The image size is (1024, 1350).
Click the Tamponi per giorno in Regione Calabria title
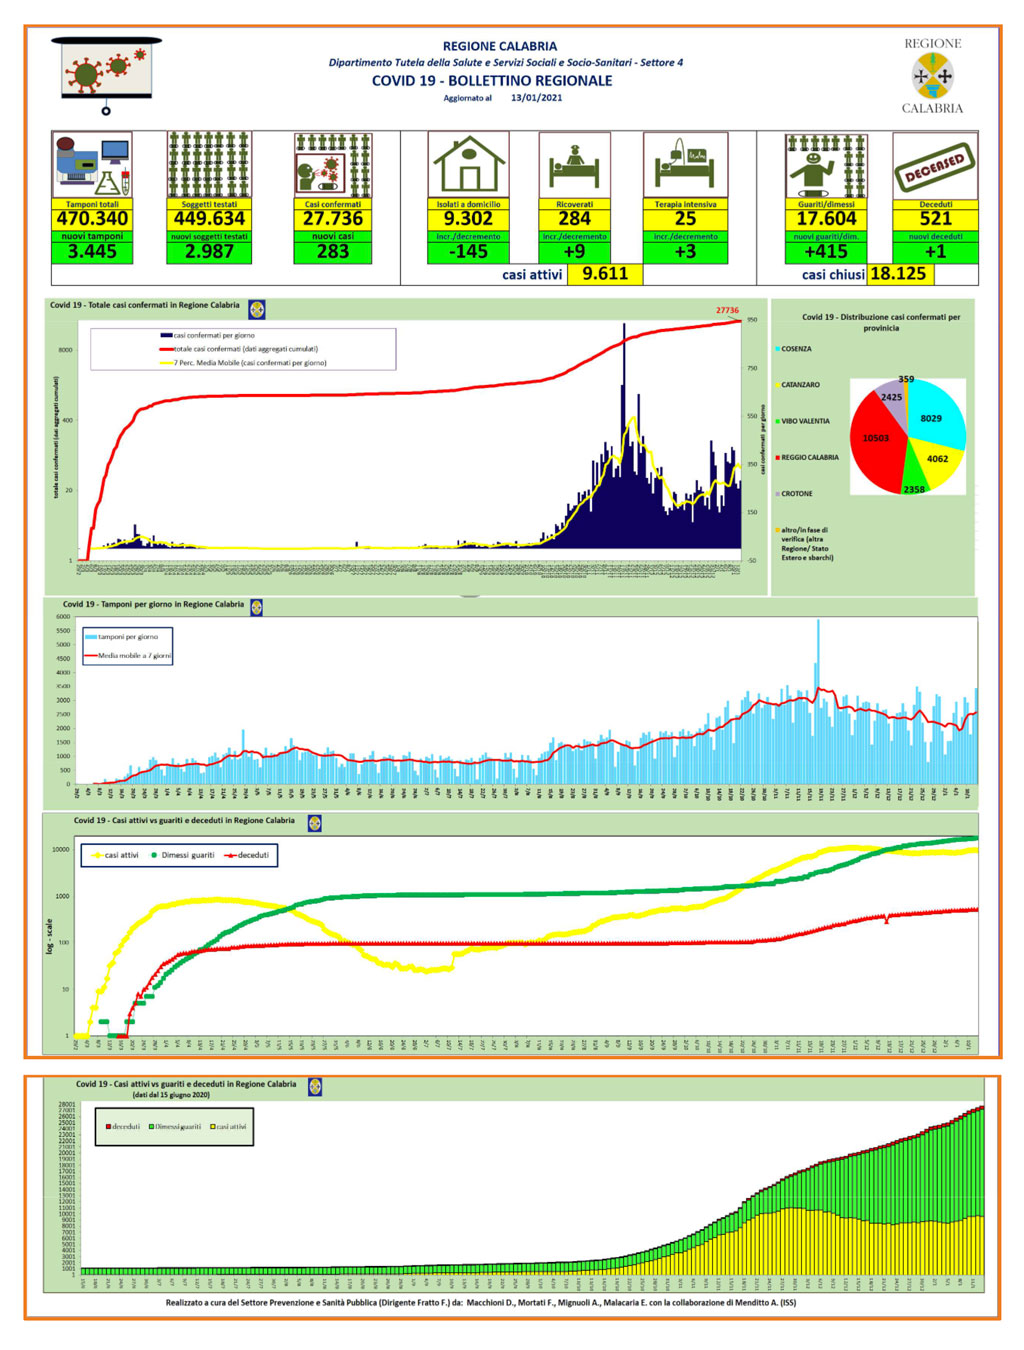click(153, 604)
